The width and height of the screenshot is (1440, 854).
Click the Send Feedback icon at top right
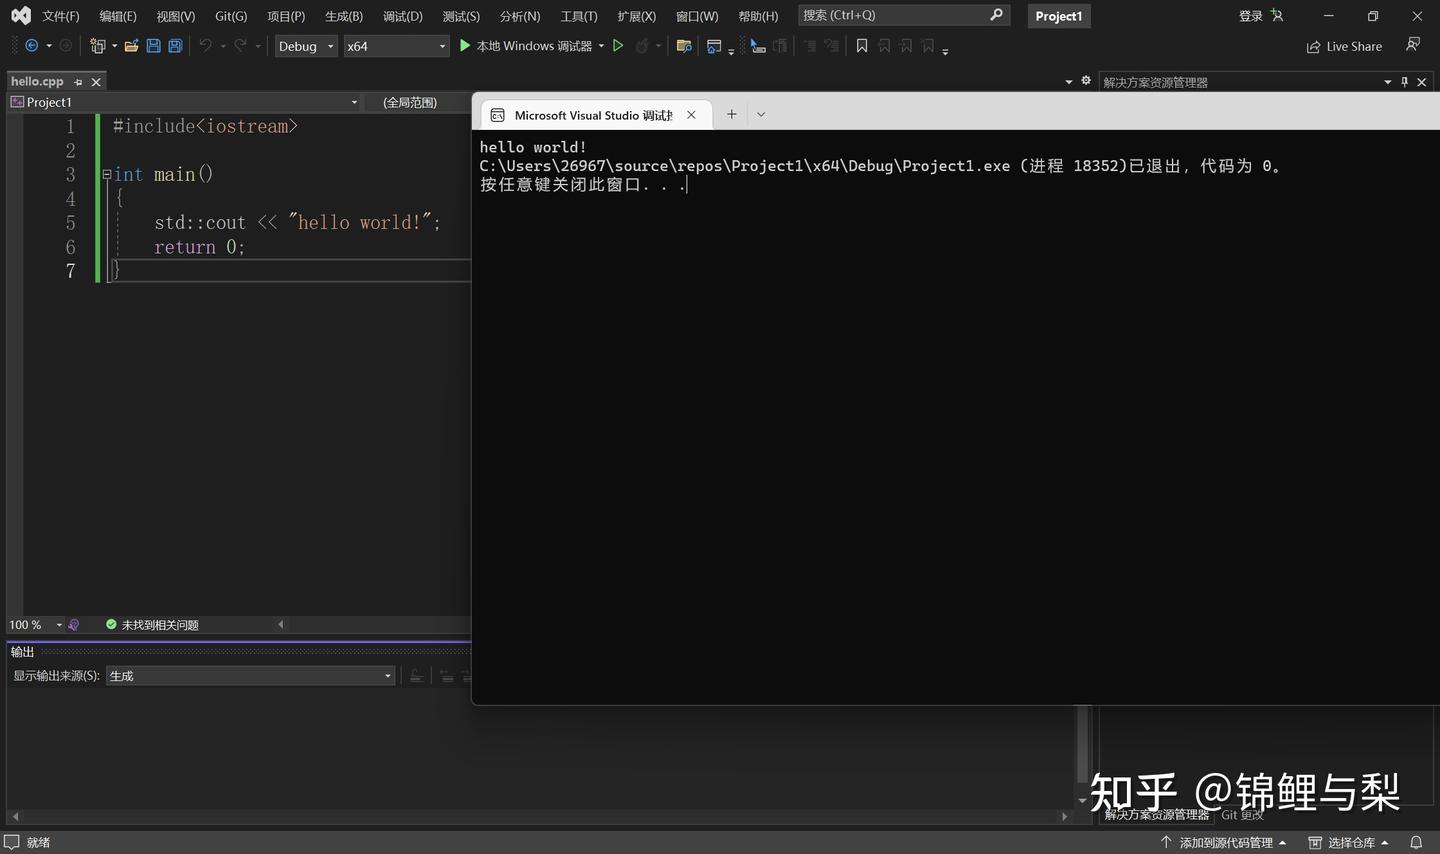coord(1412,45)
